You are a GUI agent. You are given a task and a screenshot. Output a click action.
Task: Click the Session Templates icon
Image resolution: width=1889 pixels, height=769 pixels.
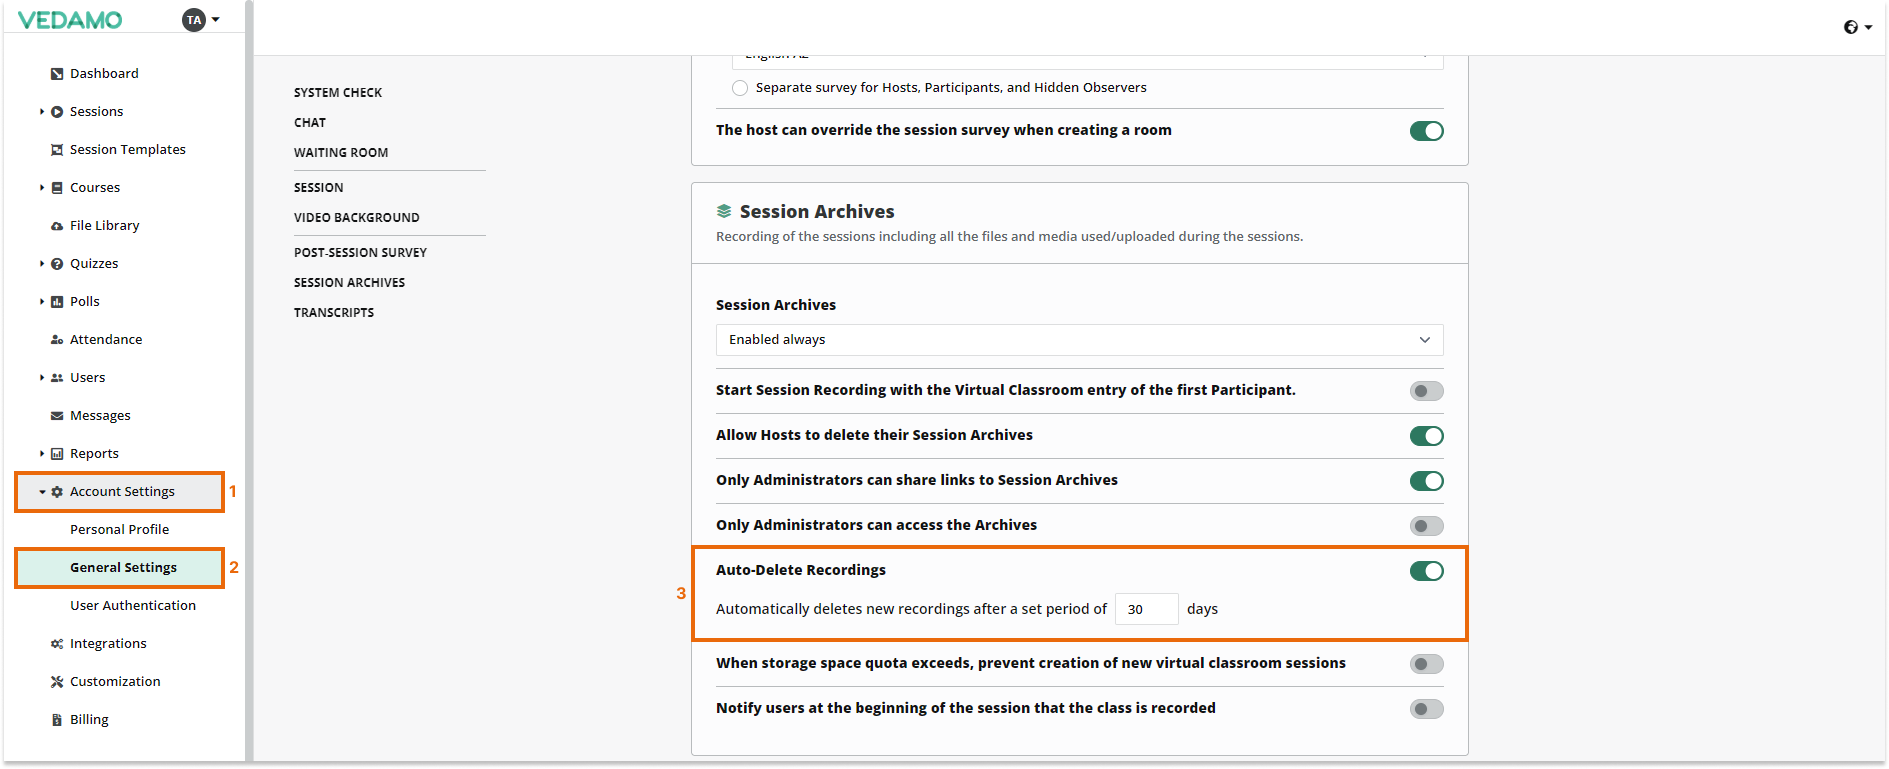coord(57,150)
